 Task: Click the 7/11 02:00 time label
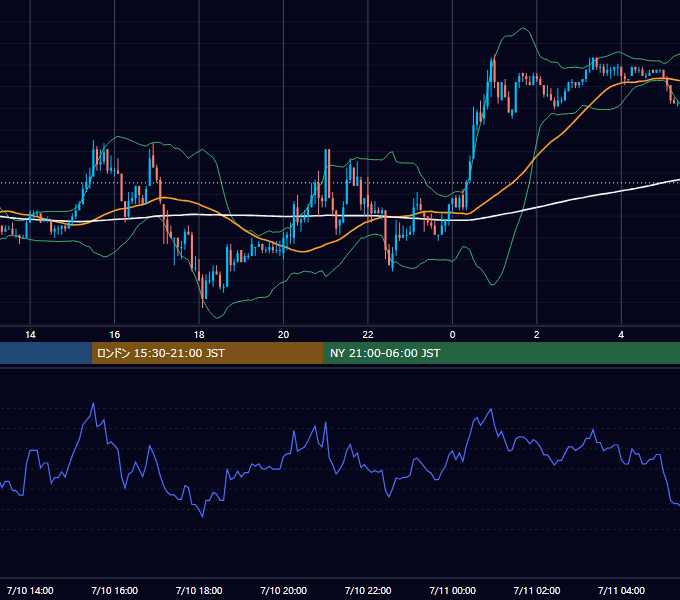(x=537, y=590)
